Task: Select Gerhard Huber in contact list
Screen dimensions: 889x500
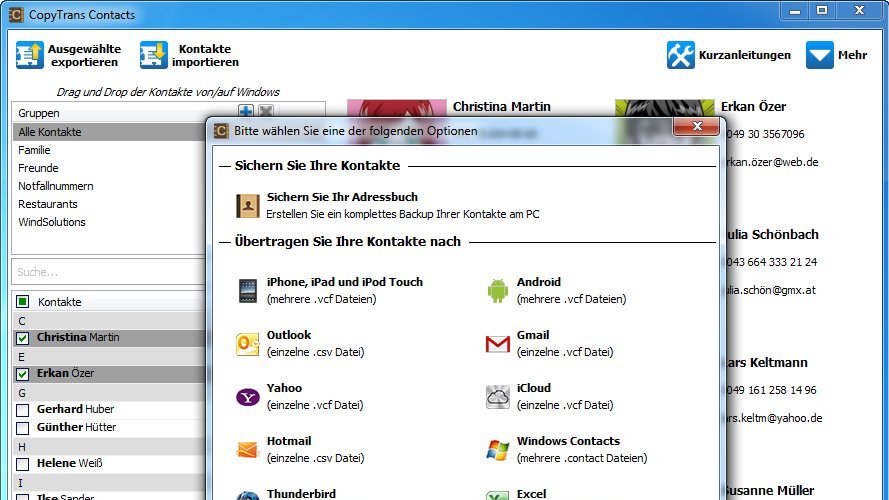Action: [75, 409]
